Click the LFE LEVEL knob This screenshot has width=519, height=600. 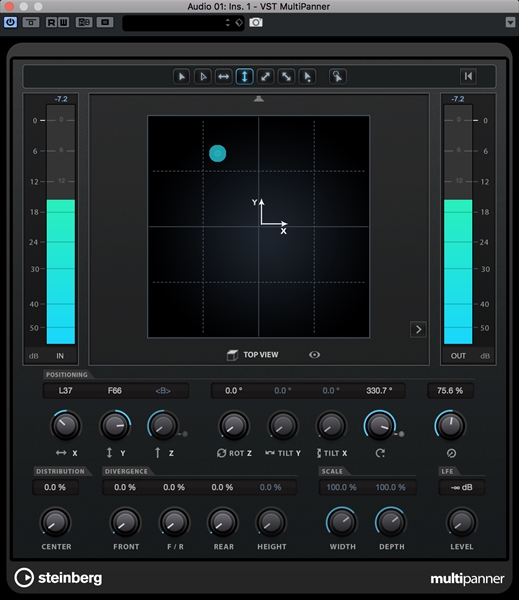coord(462,522)
